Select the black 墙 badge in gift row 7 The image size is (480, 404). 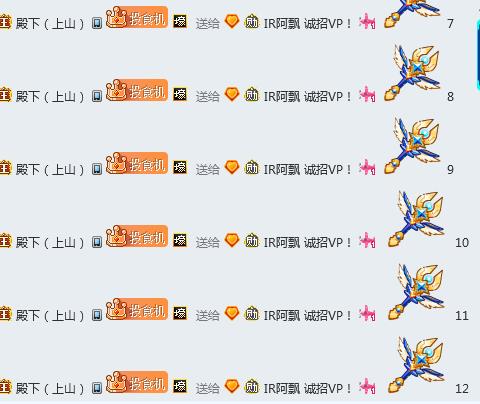point(180,21)
